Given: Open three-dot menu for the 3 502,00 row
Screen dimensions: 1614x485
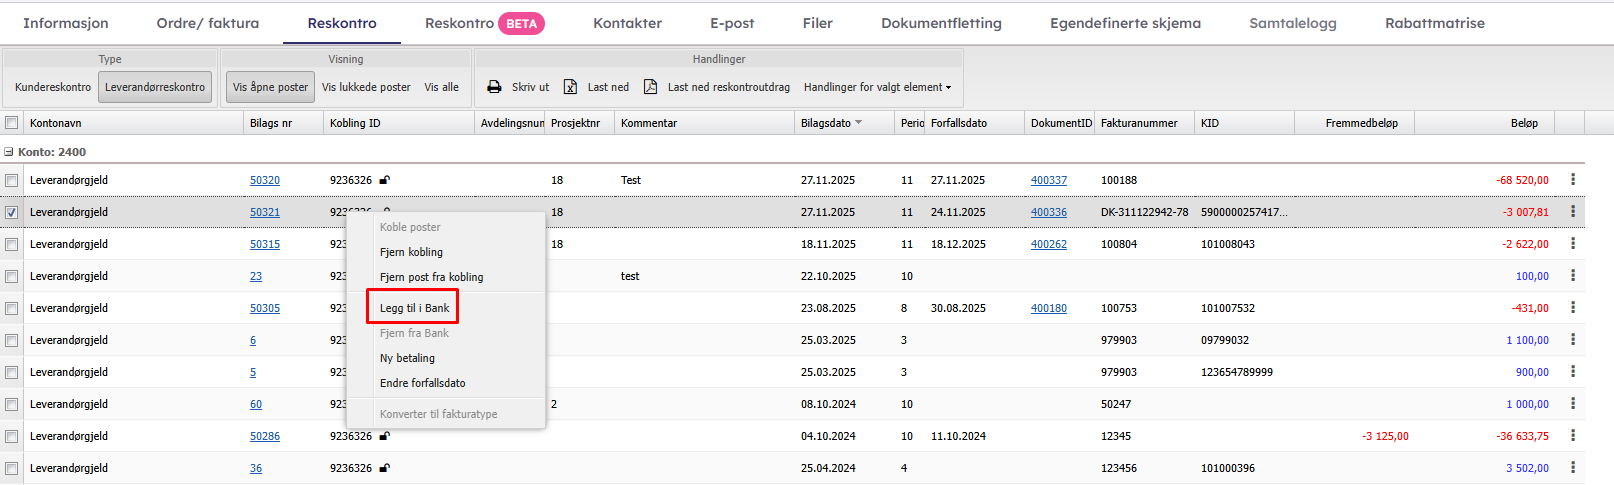Looking at the screenshot, I should pos(1573,468).
